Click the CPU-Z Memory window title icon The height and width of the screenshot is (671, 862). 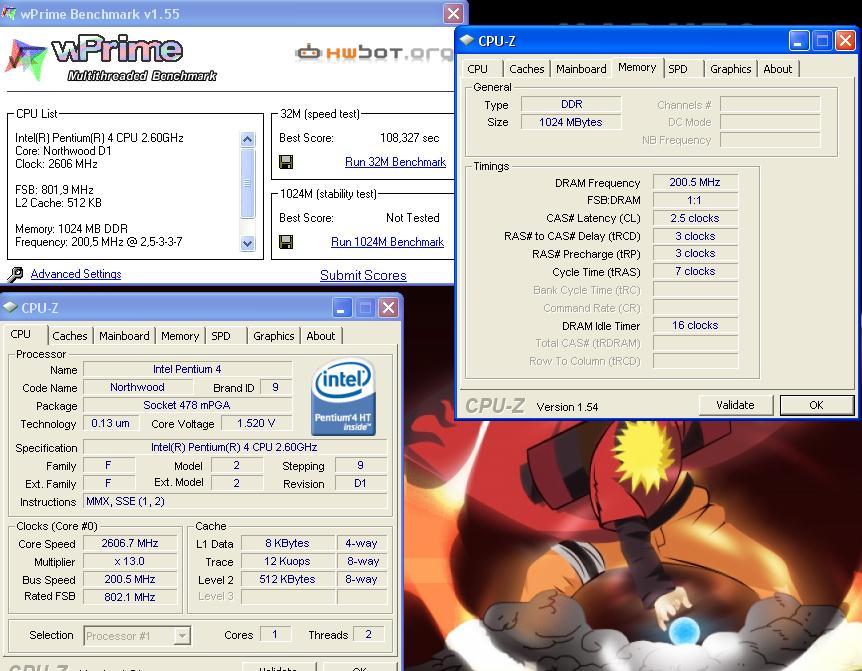(467, 40)
